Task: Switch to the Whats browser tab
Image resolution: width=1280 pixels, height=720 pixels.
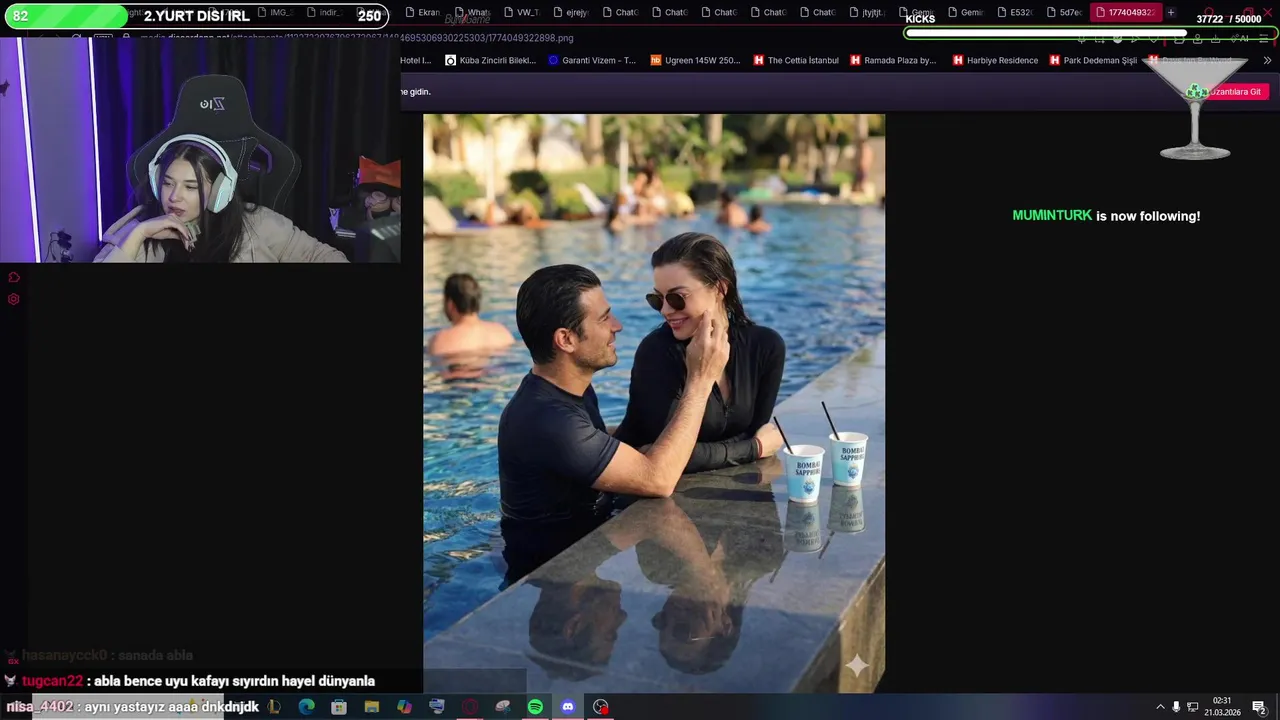Action: click(x=472, y=12)
